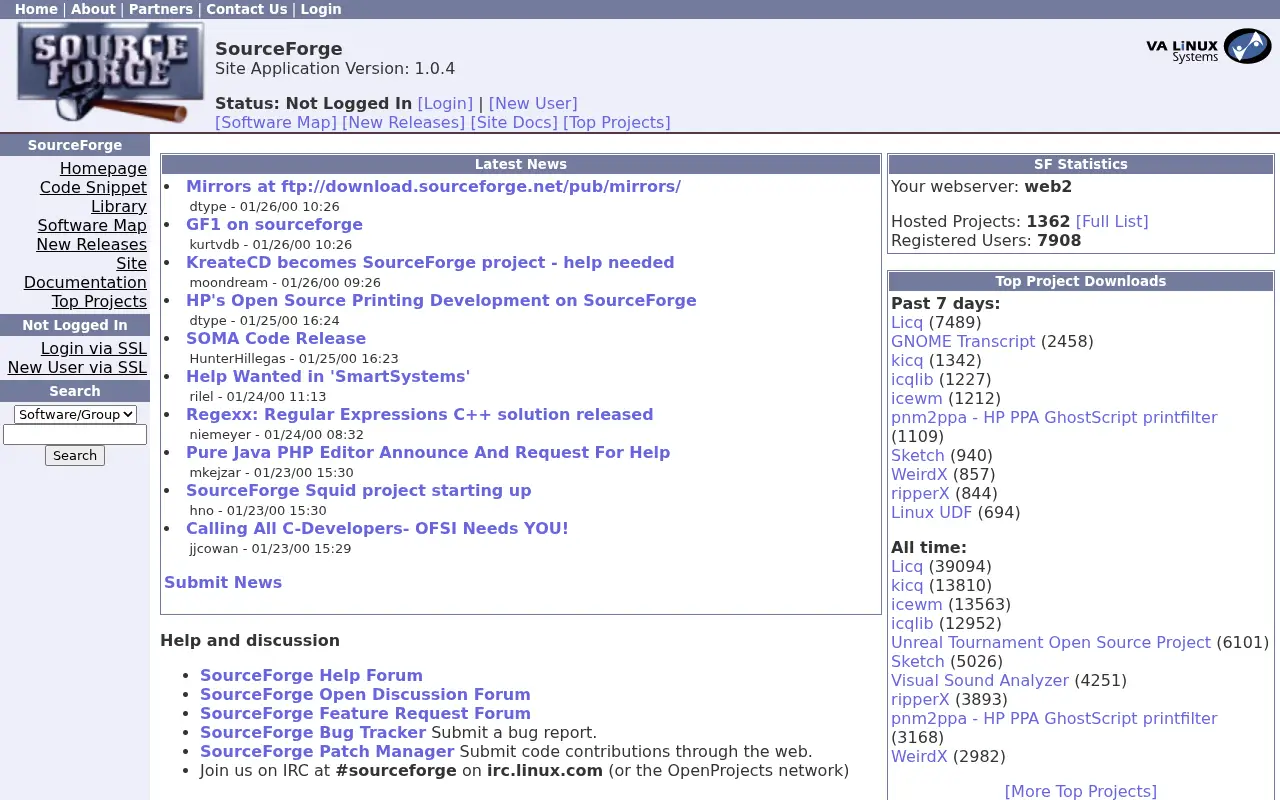
Task: Click the Submit News link
Action: 223,582
